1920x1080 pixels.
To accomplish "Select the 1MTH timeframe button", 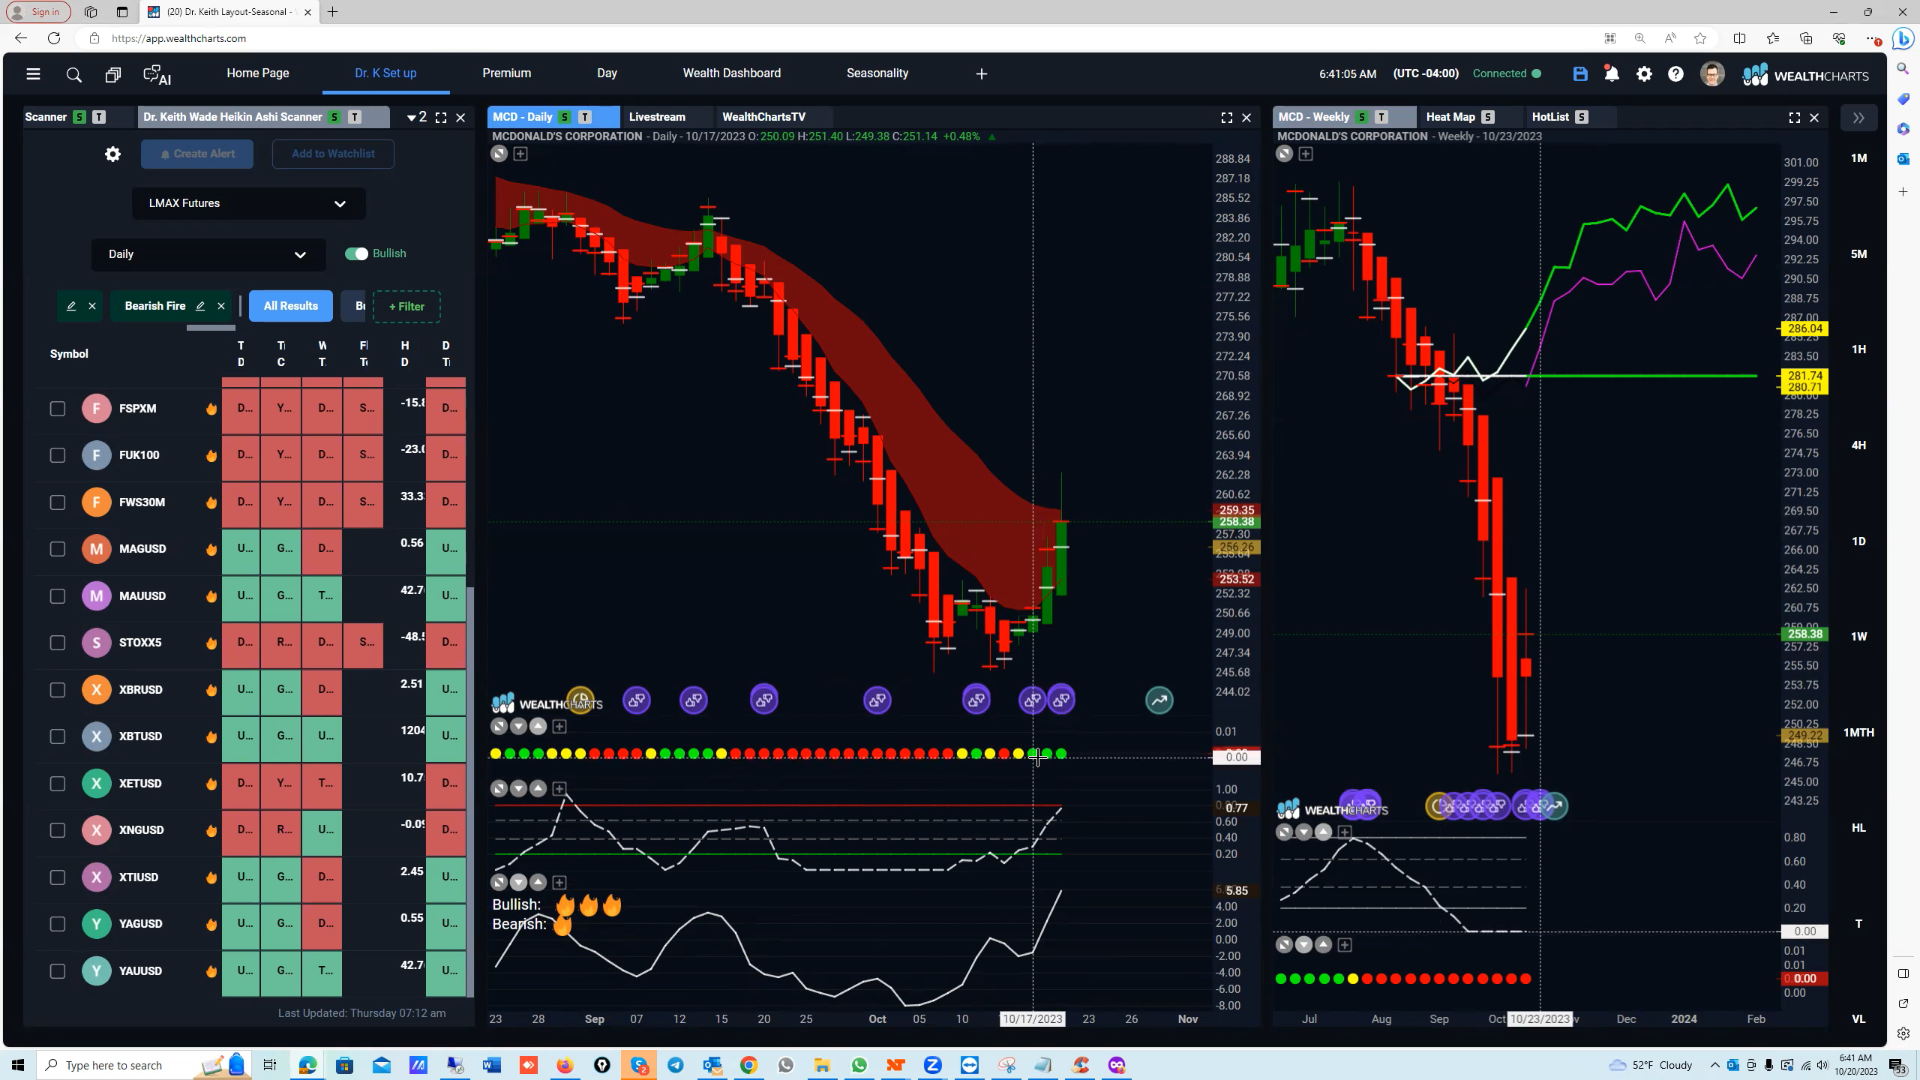I will 1859,733.
